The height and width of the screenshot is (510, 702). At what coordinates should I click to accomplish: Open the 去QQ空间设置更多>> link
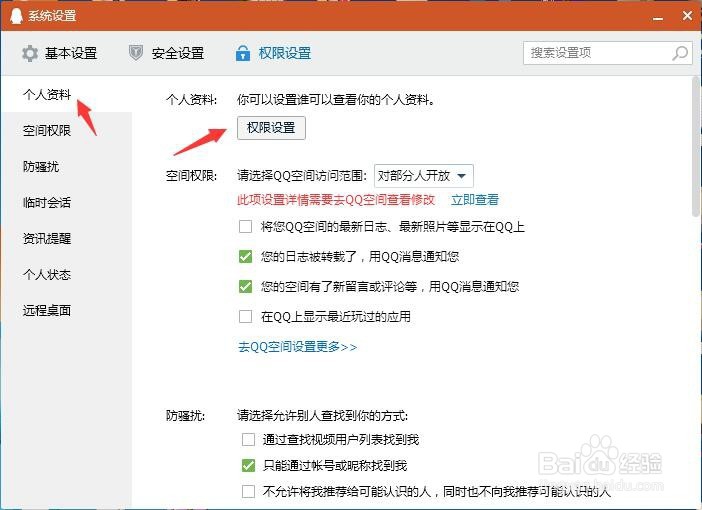297,347
